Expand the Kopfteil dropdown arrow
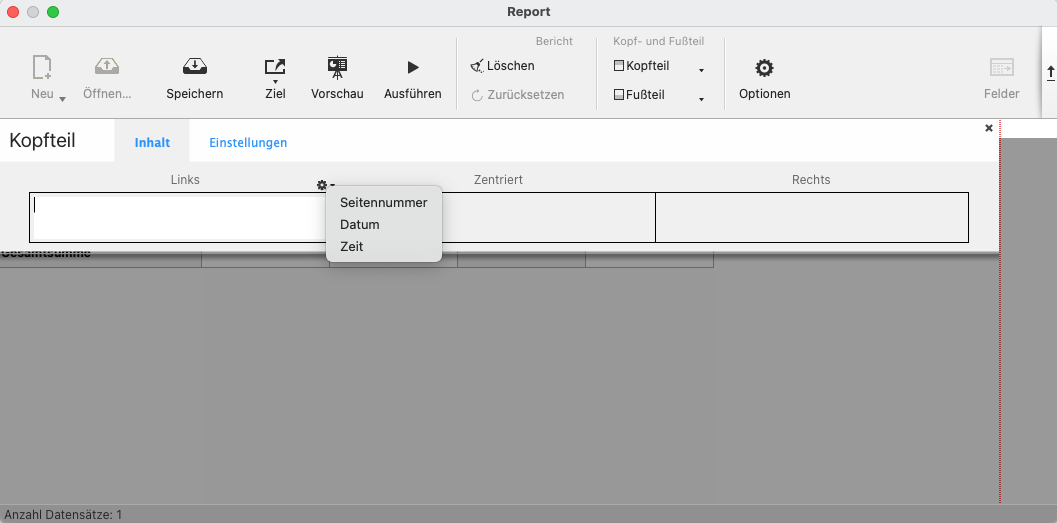 click(701, 70)
